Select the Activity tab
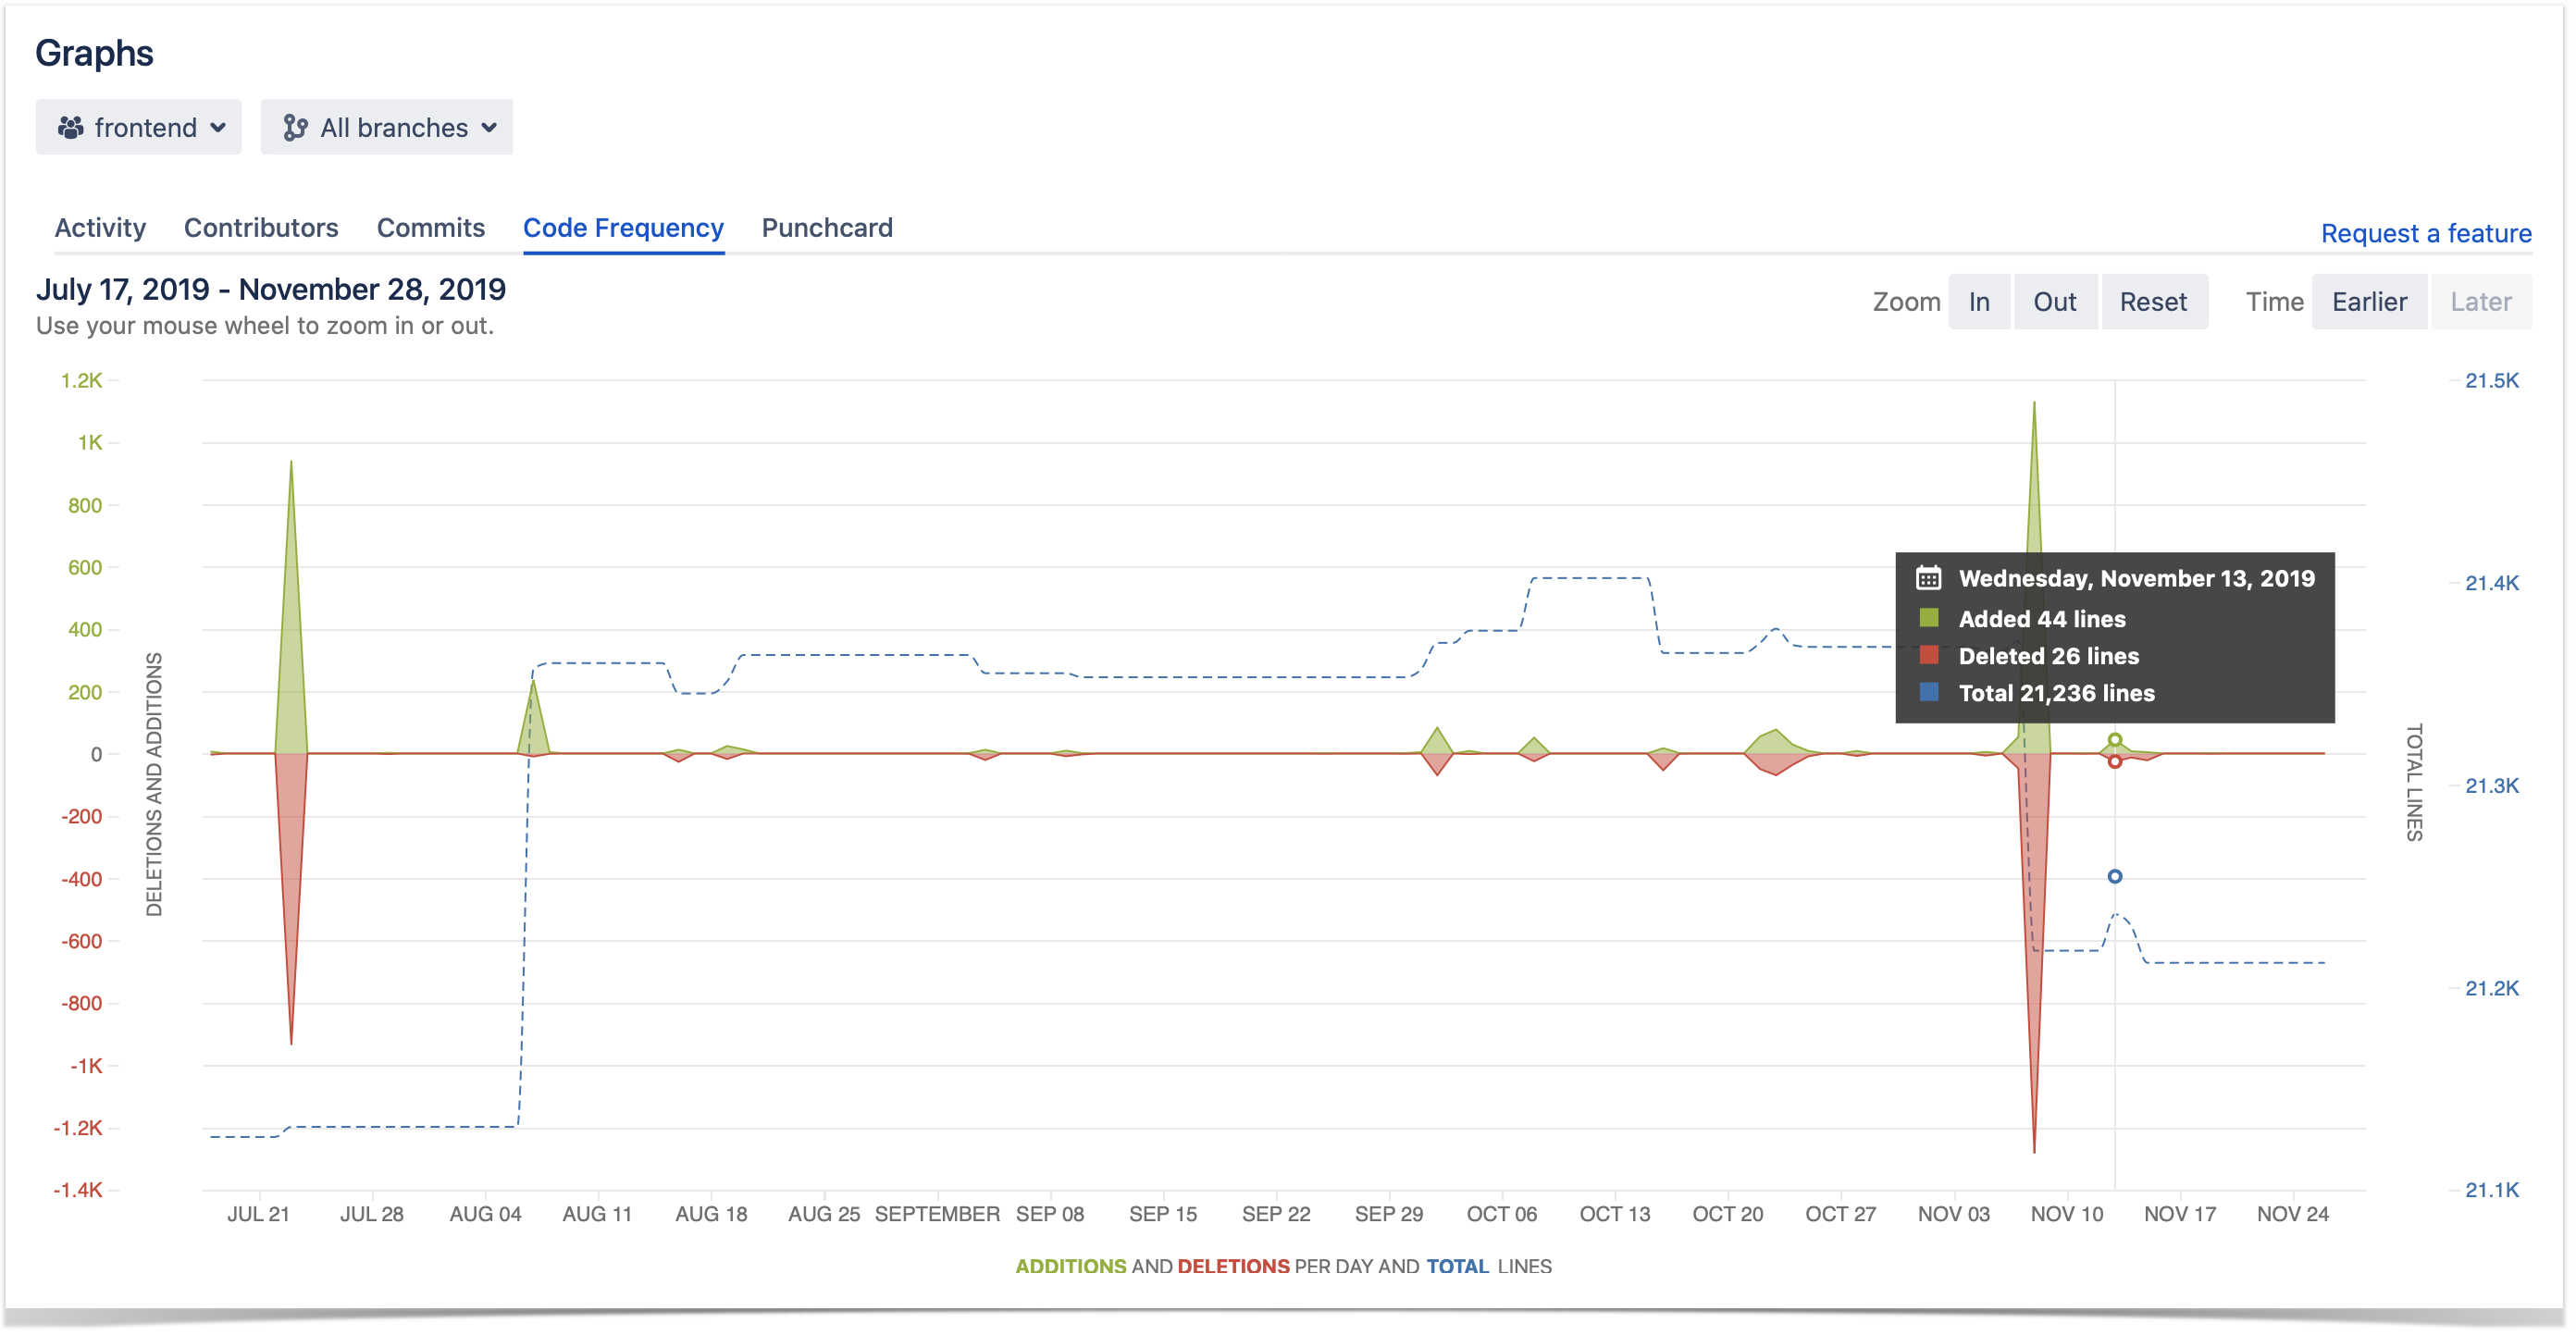 point(99,227)
